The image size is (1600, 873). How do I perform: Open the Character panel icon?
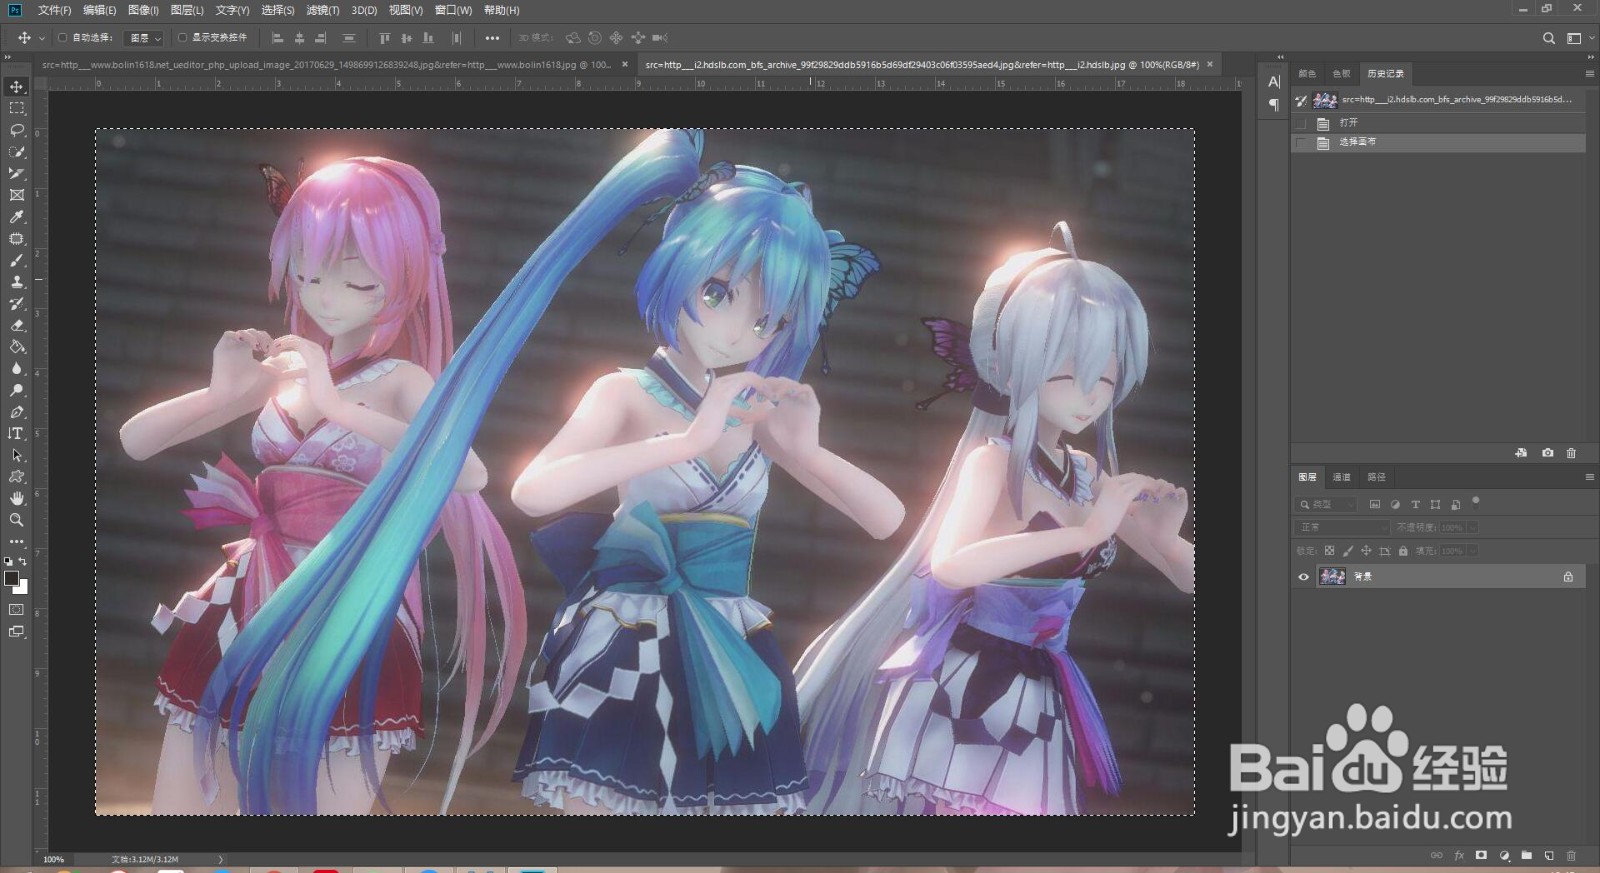click(x=1274, y=82)
